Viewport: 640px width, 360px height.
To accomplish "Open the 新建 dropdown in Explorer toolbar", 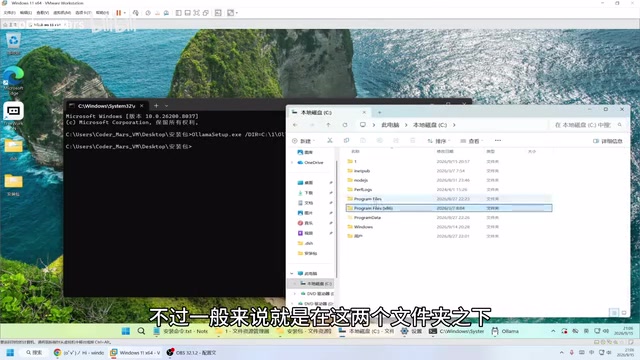I will 304,141.
